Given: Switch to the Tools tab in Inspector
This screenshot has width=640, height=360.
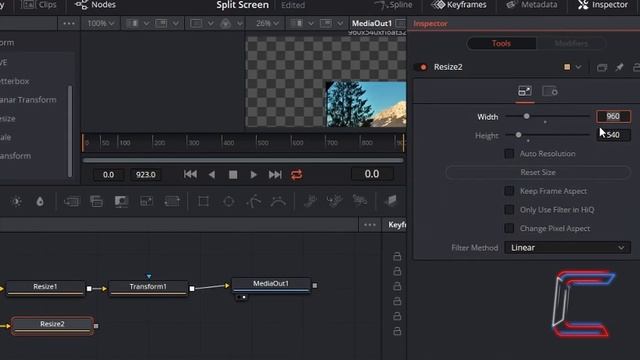Looking at the screenshot, I should (501, 44).
